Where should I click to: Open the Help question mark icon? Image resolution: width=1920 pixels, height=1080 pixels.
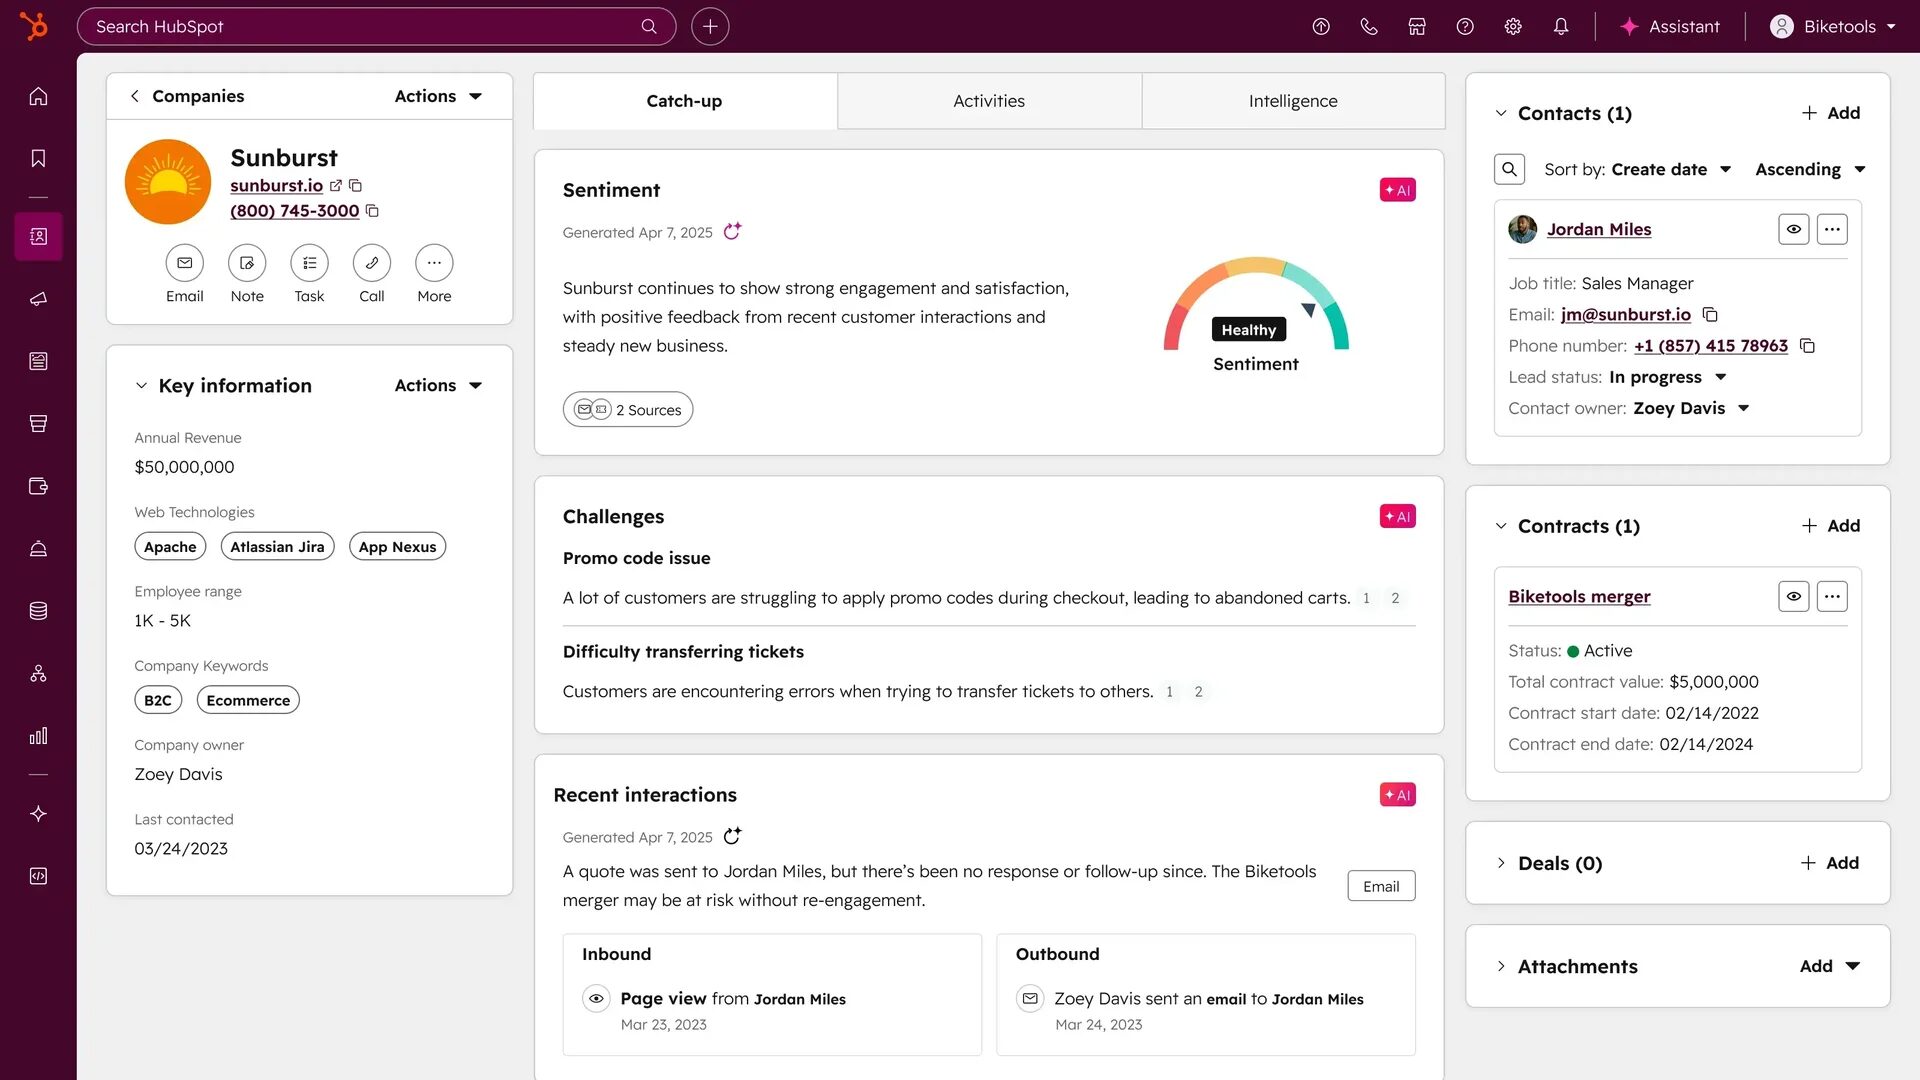[1465, 26]
